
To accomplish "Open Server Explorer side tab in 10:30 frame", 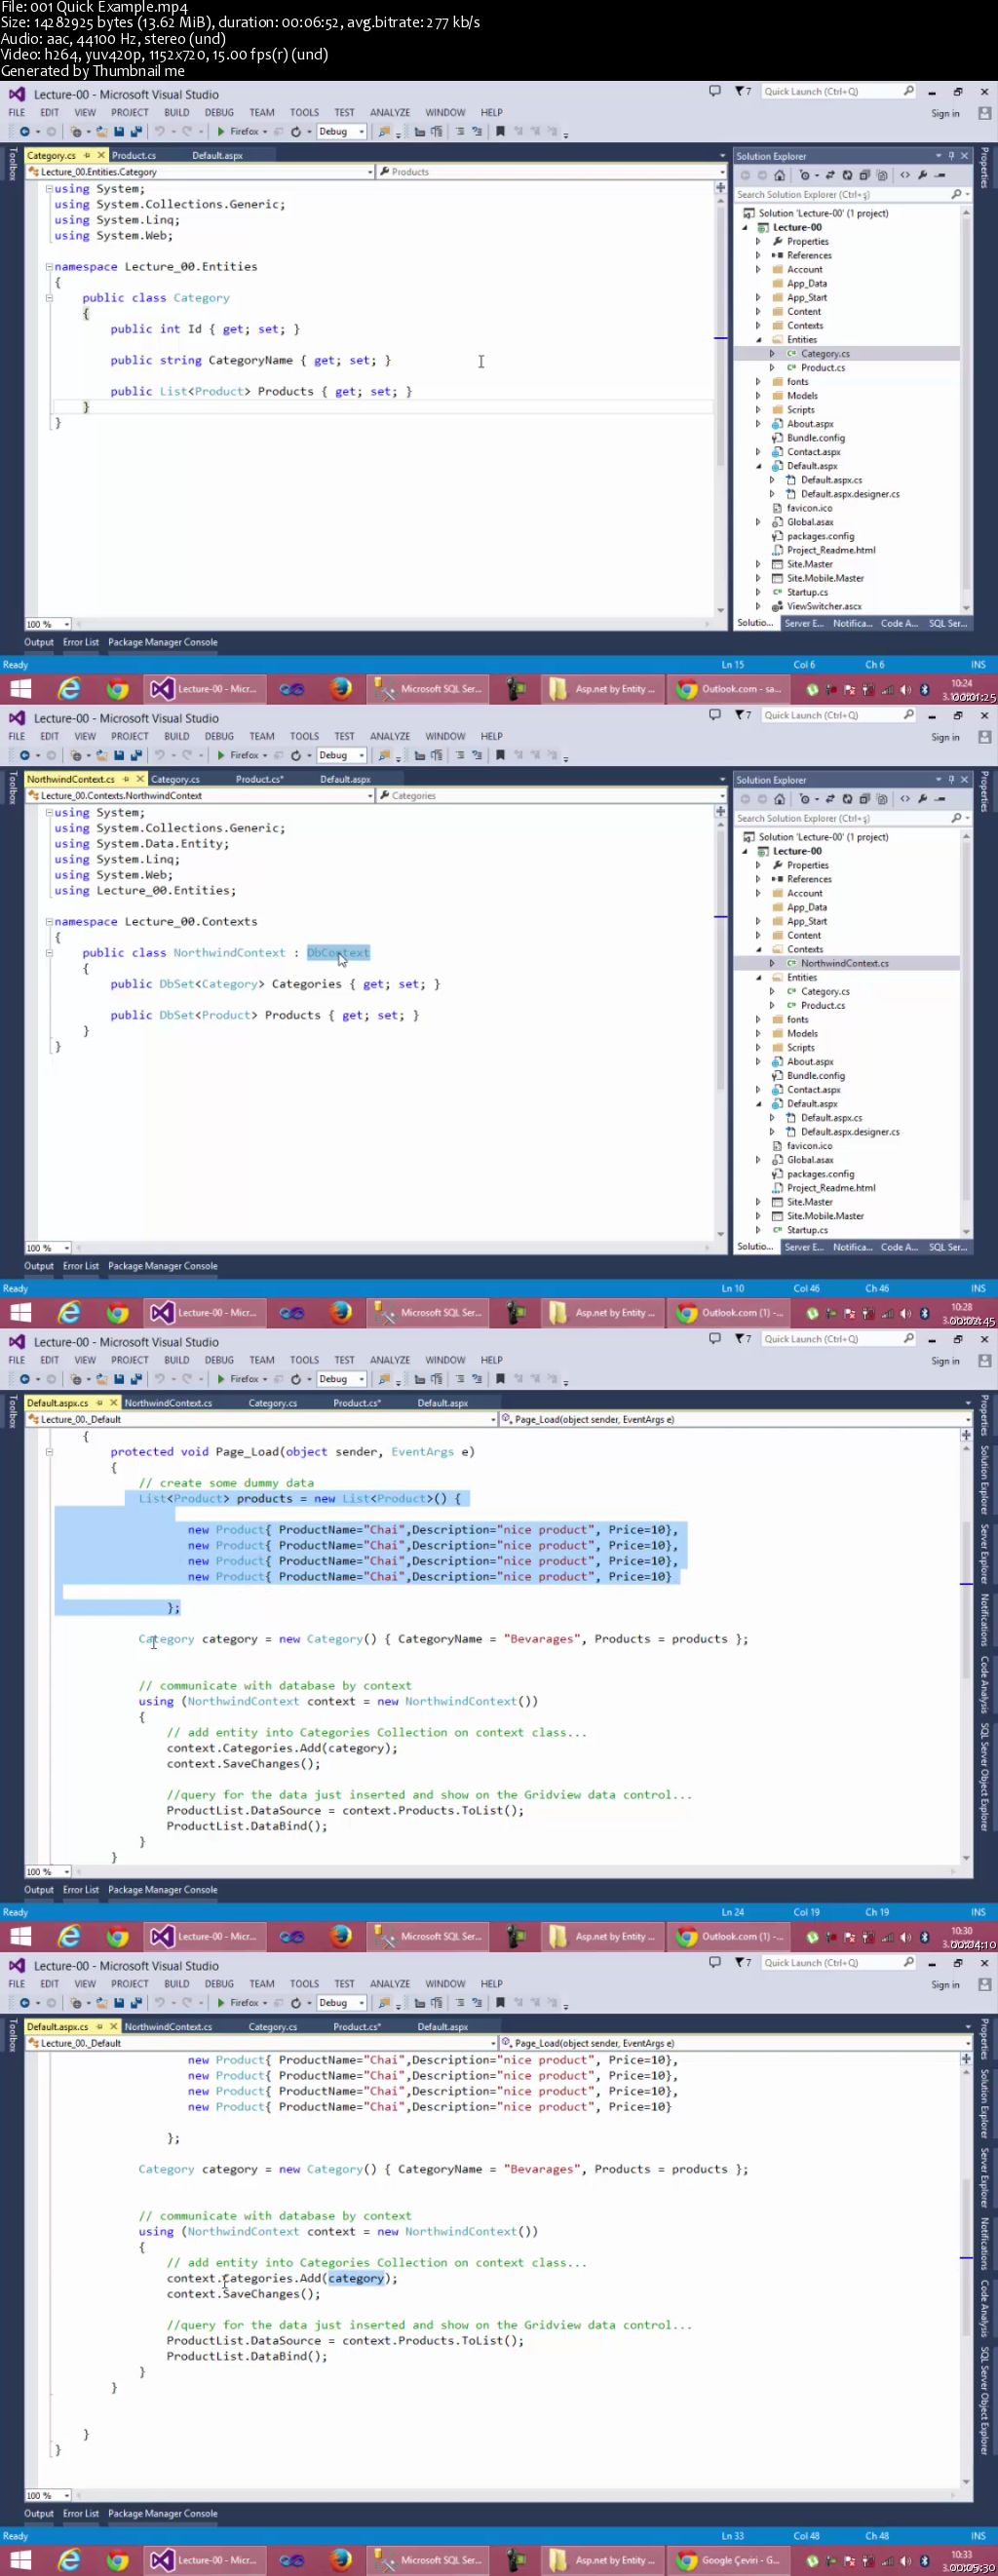I will 985,1555.
